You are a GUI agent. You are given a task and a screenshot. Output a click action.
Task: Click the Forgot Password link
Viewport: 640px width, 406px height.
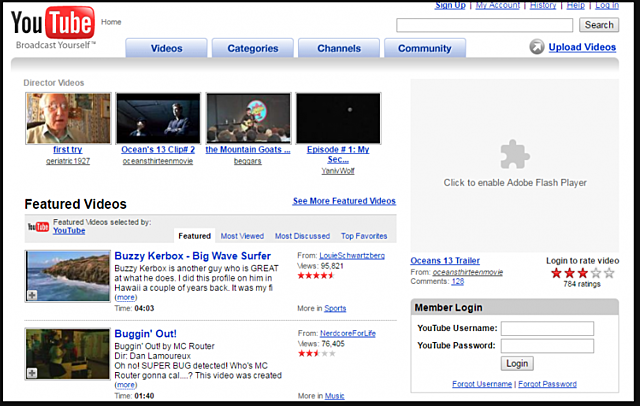click(547, 384)
